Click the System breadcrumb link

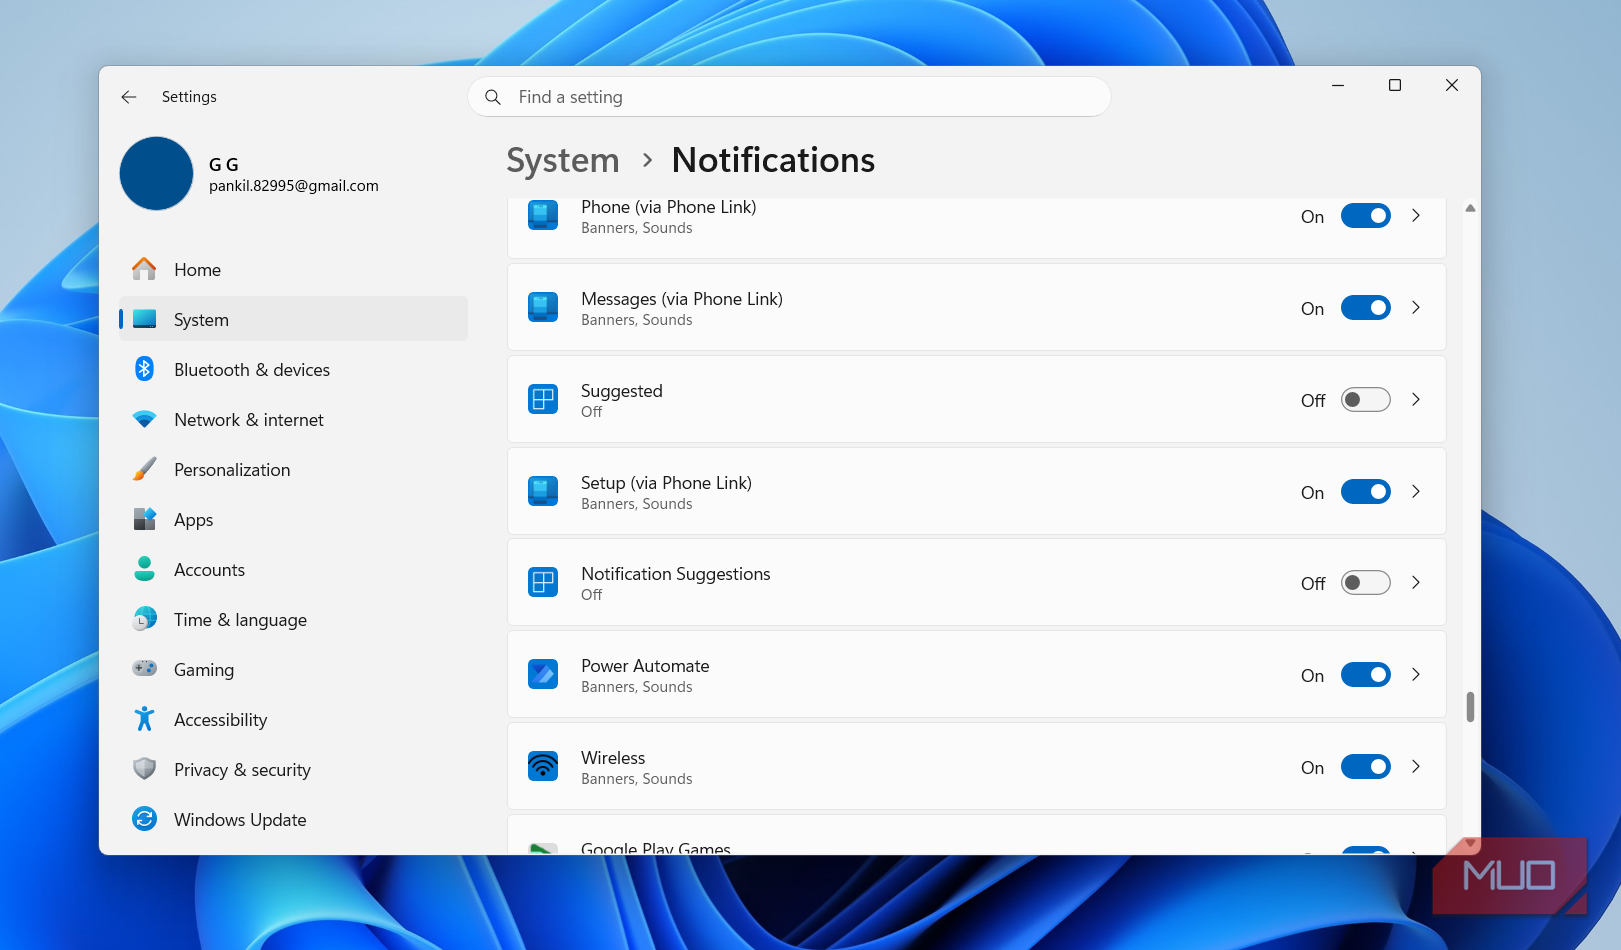[x=563, y=160]
